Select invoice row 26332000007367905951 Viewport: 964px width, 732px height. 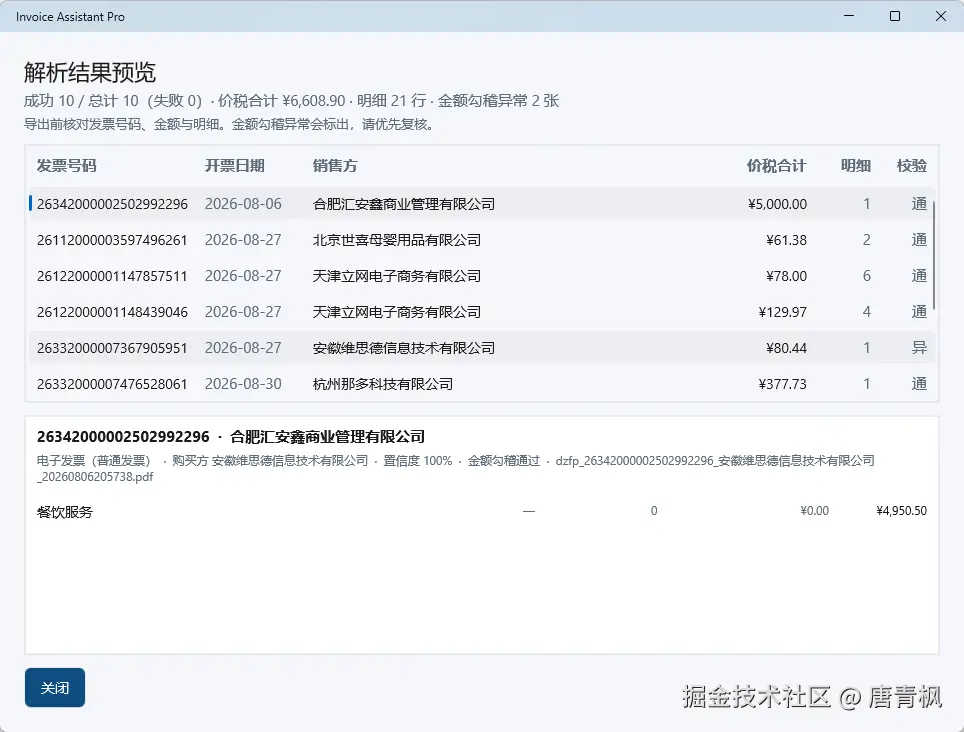[481, 348]
